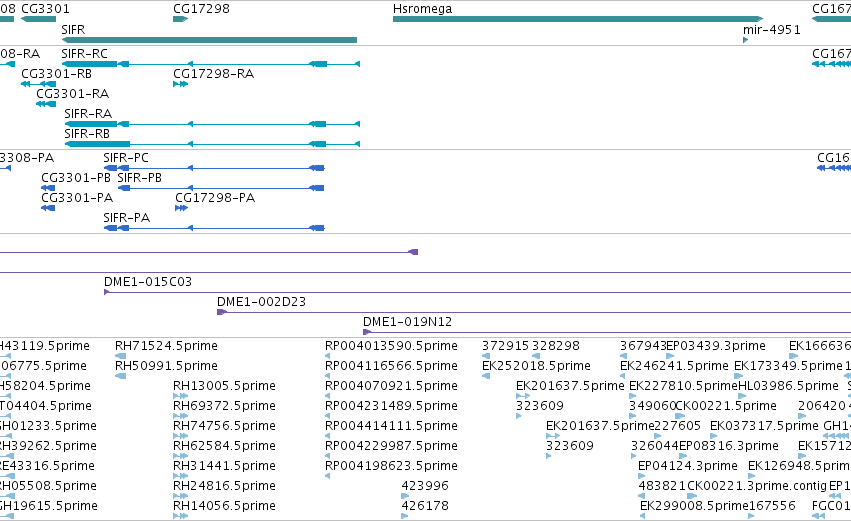Screen dimensions: 851x521
Task: Select the CG3301-PA protein label
Action: [77, 198]
